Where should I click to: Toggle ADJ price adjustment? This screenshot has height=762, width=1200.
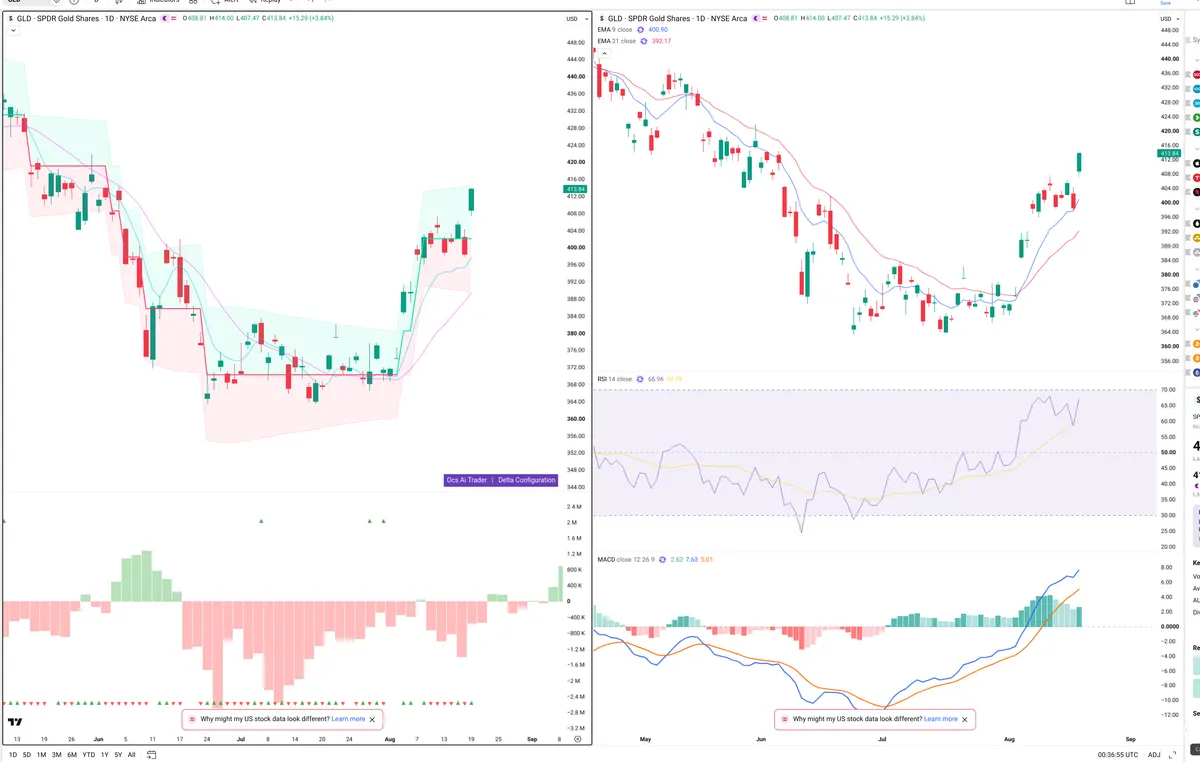pos(1154,754)
